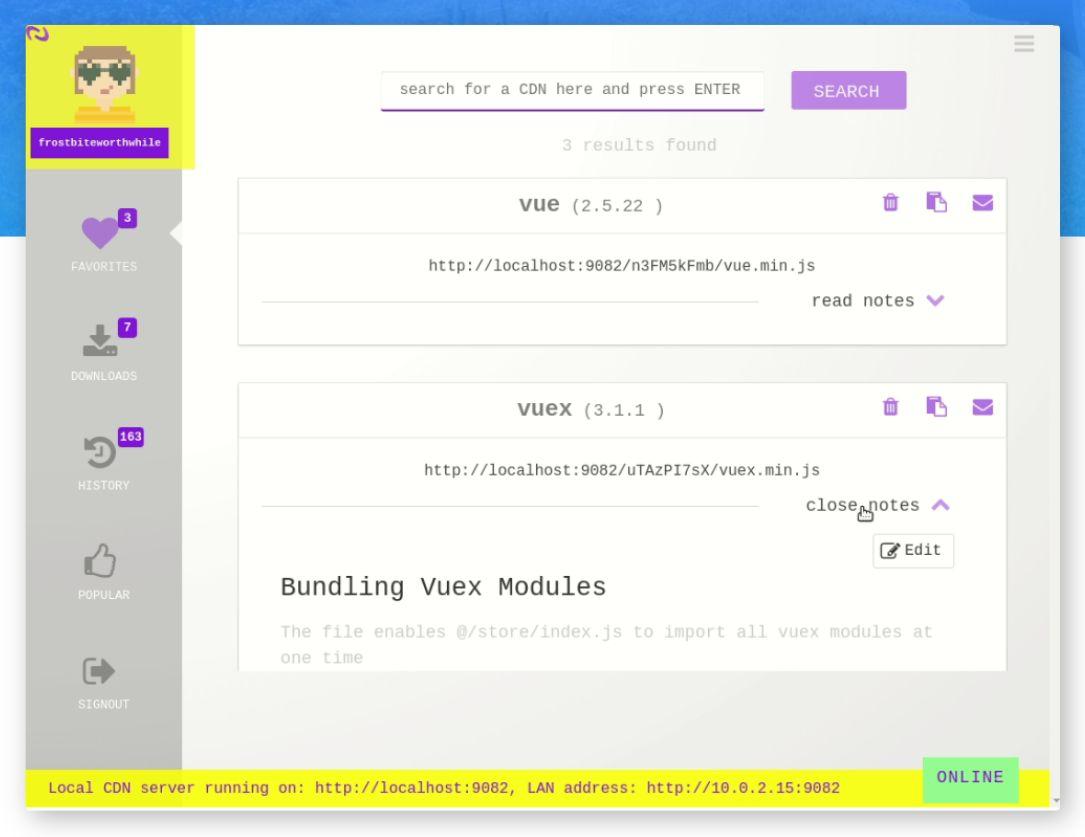Select the POPULAR sidebar label
The width and height of the screenshot is (1085, 837).
point(104,594)
